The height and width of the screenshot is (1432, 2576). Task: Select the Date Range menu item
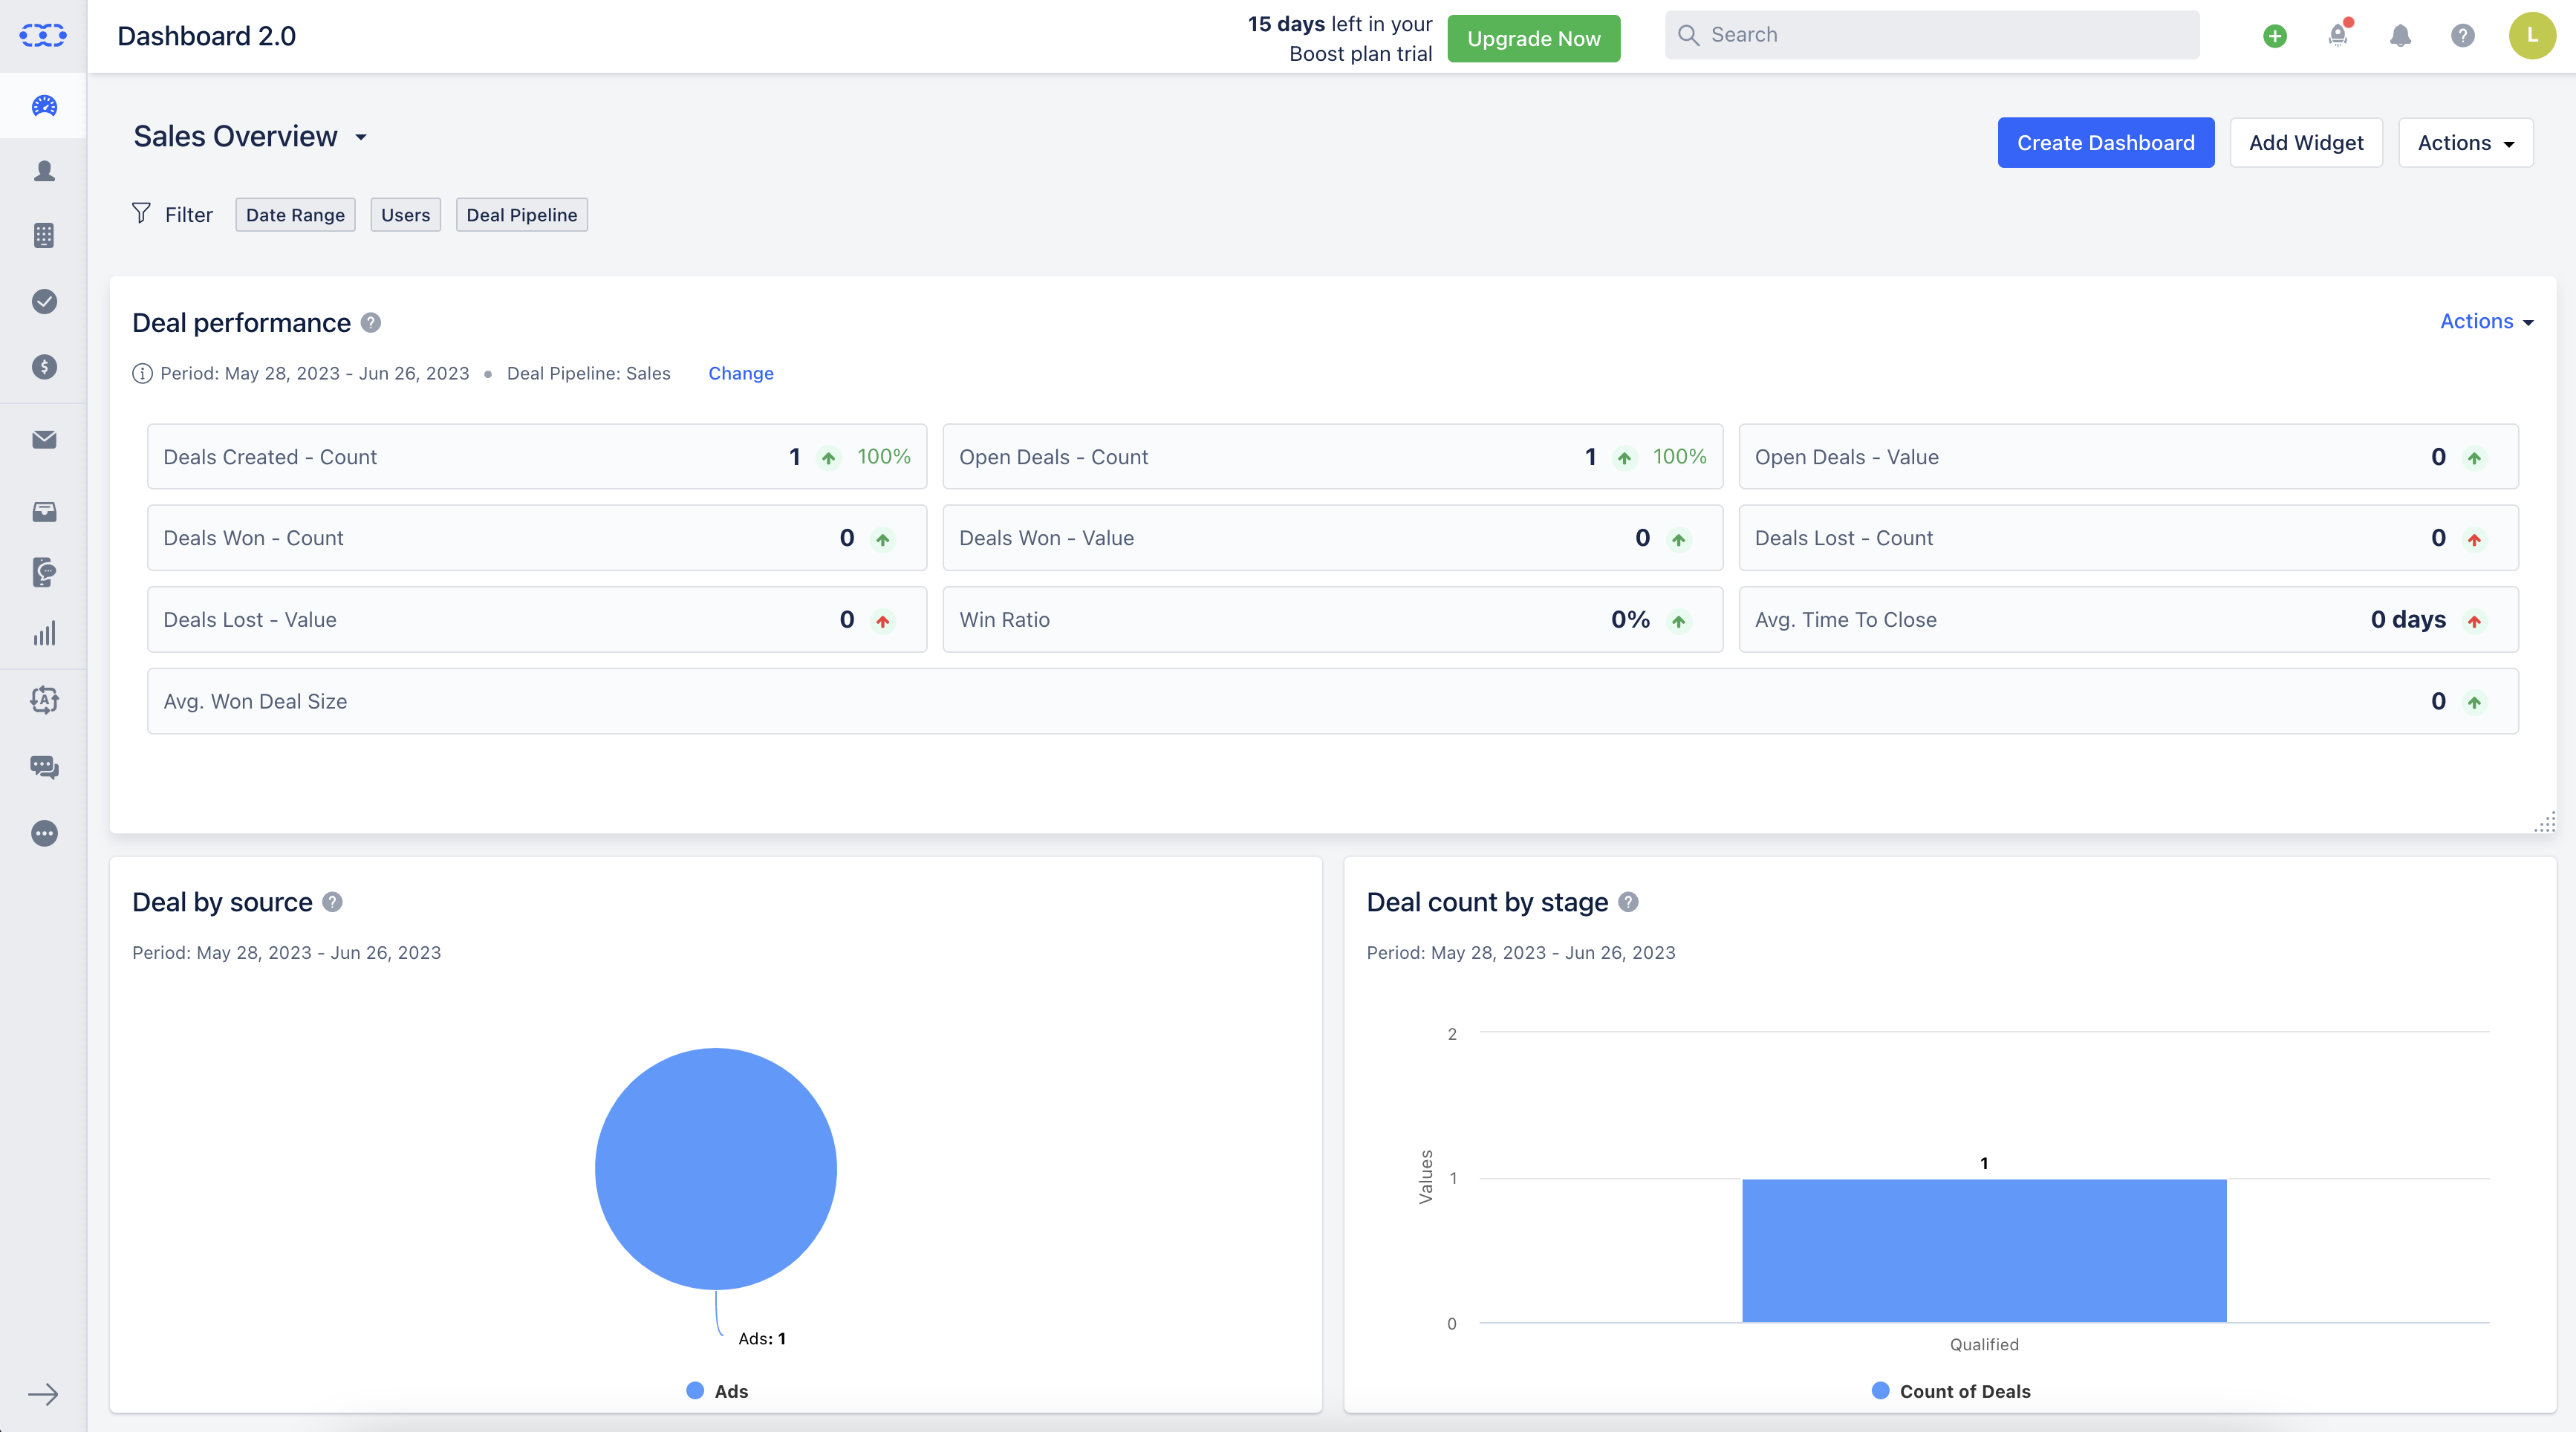click(294, 213)
